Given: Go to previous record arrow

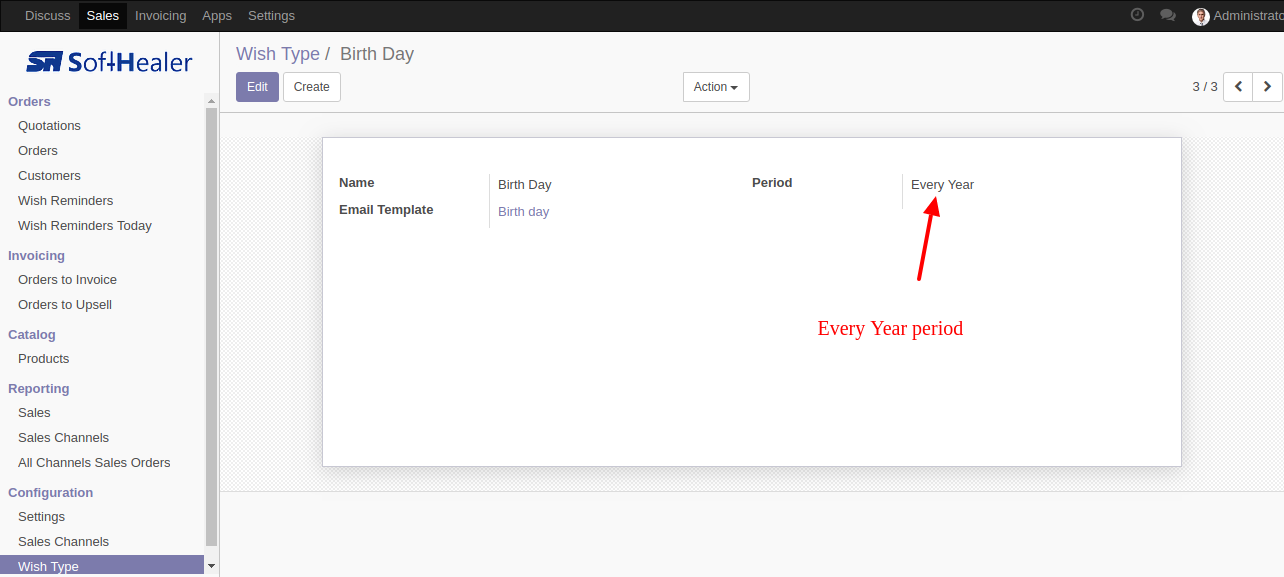Looking at the screenshot, I should coord(1238,87).
